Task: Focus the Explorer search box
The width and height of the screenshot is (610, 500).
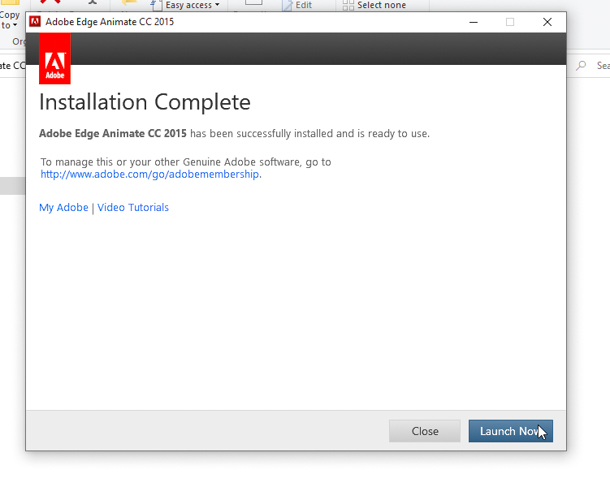Action: (602, 66)
